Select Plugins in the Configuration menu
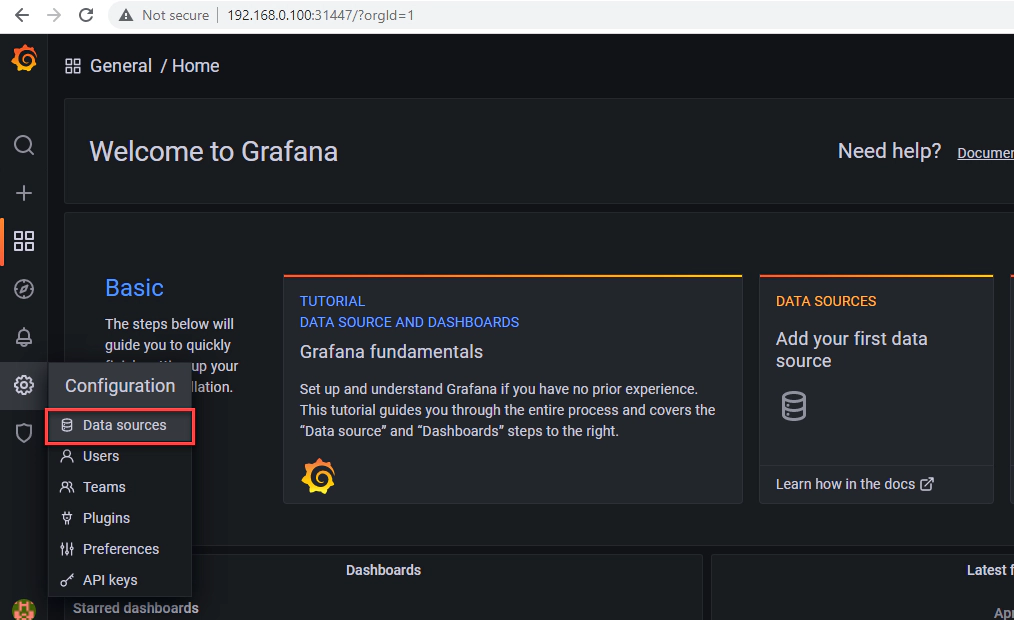Viewport: 1014px width, 620px height. point(120,518)
